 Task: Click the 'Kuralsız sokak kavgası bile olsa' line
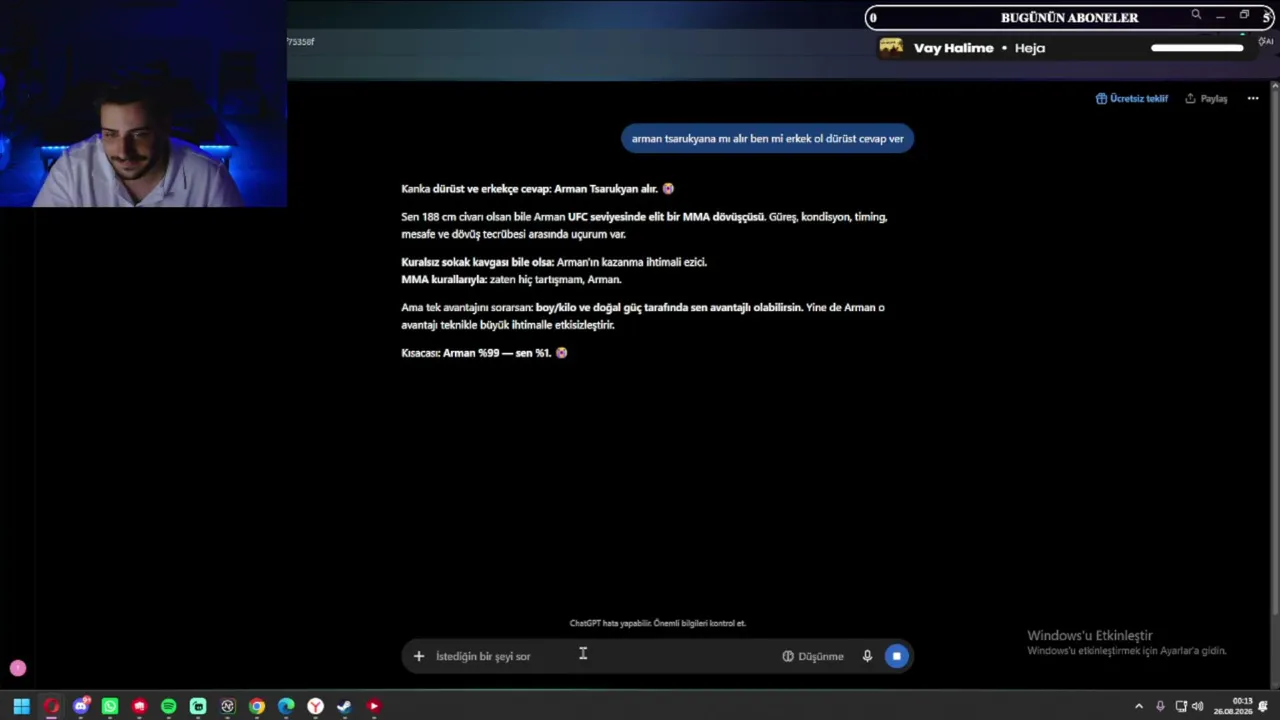click(x=554, y=262)
